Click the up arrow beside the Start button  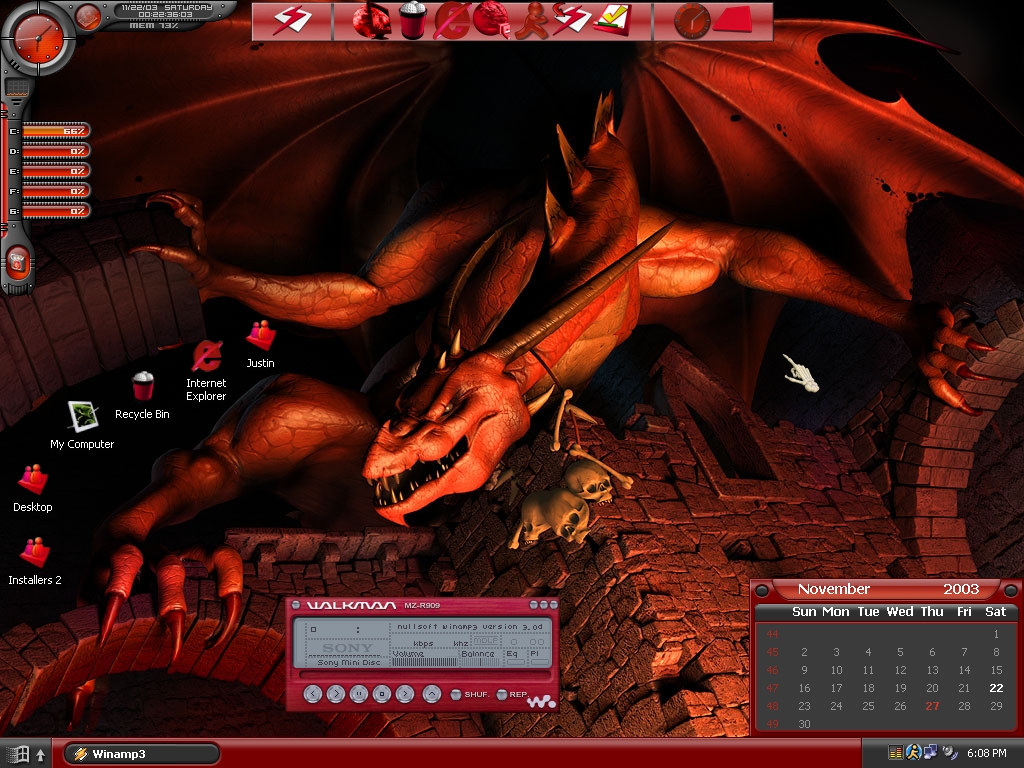[40, 755]
